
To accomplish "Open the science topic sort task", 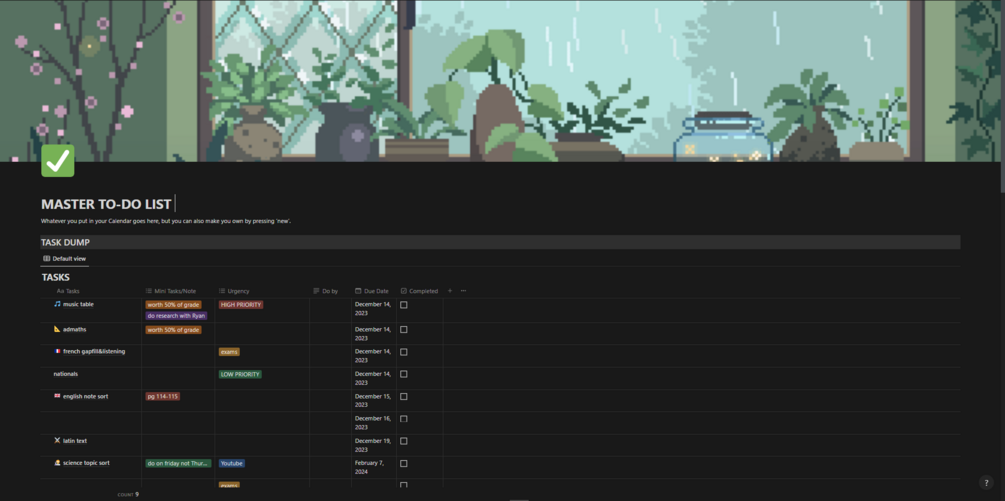I will 86,463.
